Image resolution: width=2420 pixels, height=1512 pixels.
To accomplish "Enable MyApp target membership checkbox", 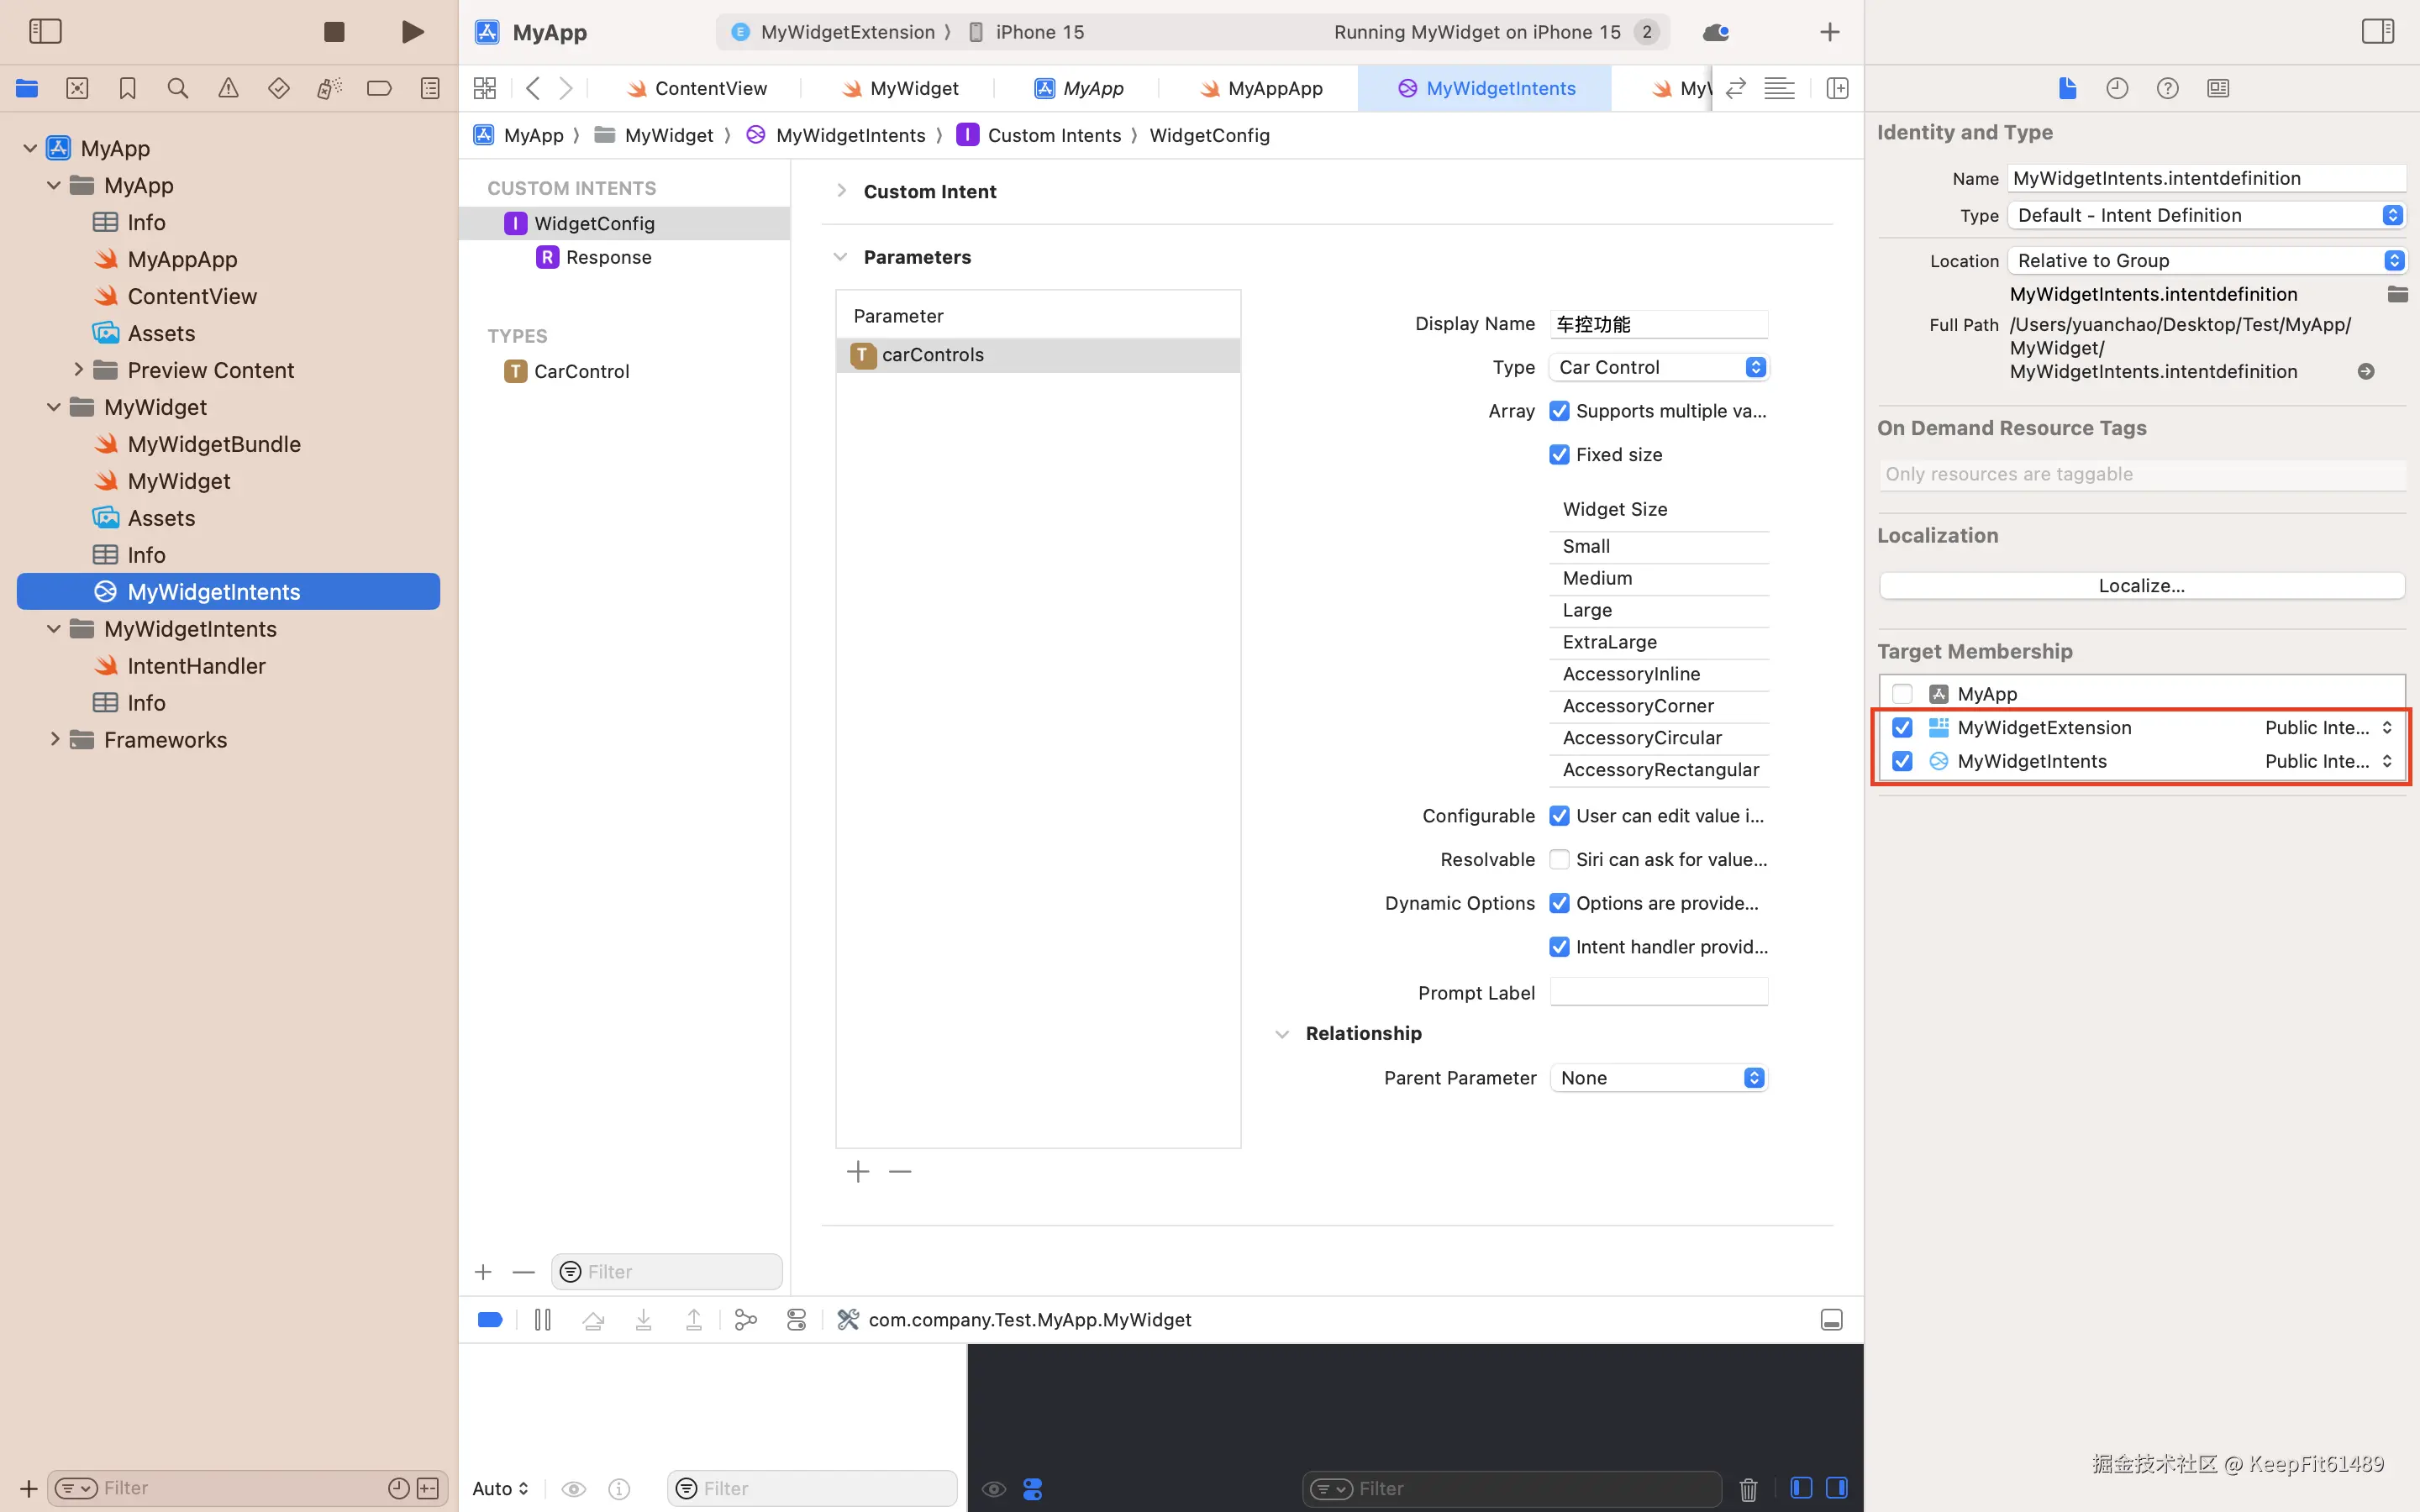I will [1902, 694].
